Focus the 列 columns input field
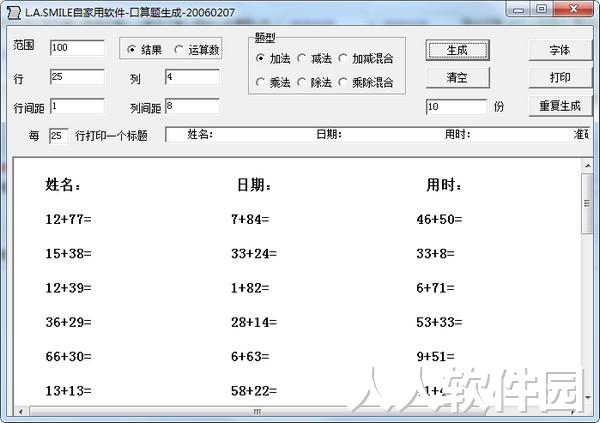Image resolution: width=600 pixels, height=423 pixels. click(192, 77)
